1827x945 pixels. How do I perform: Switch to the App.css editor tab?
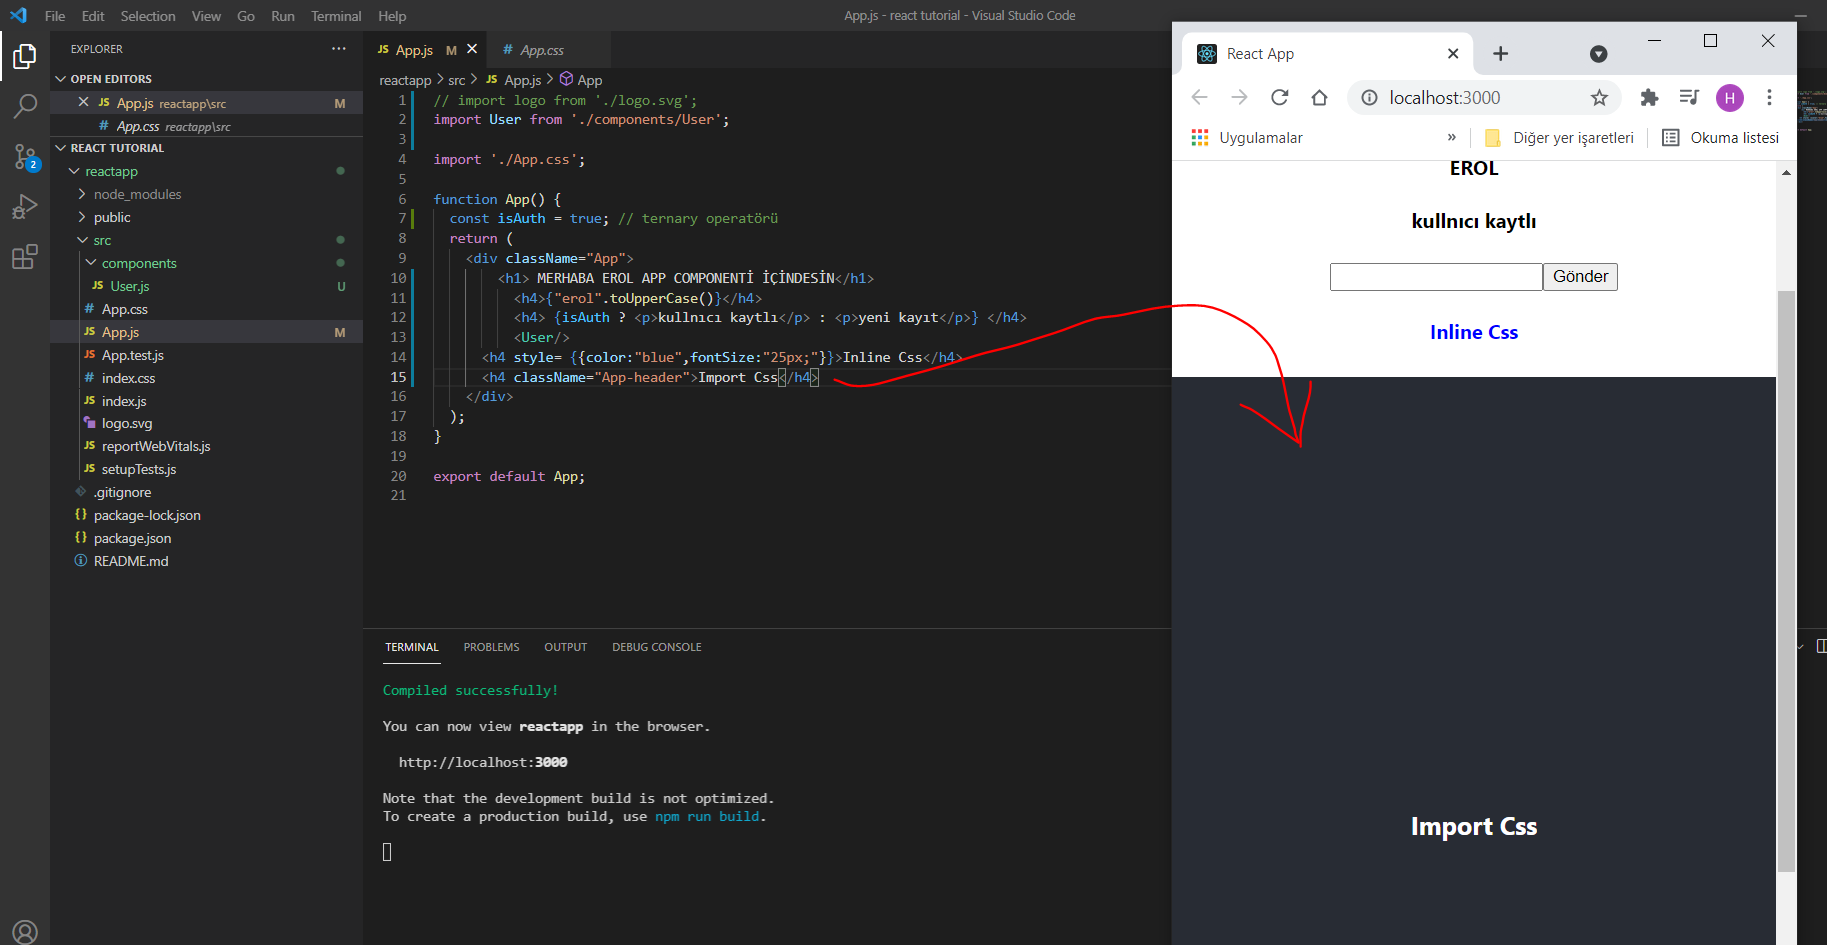541,50
